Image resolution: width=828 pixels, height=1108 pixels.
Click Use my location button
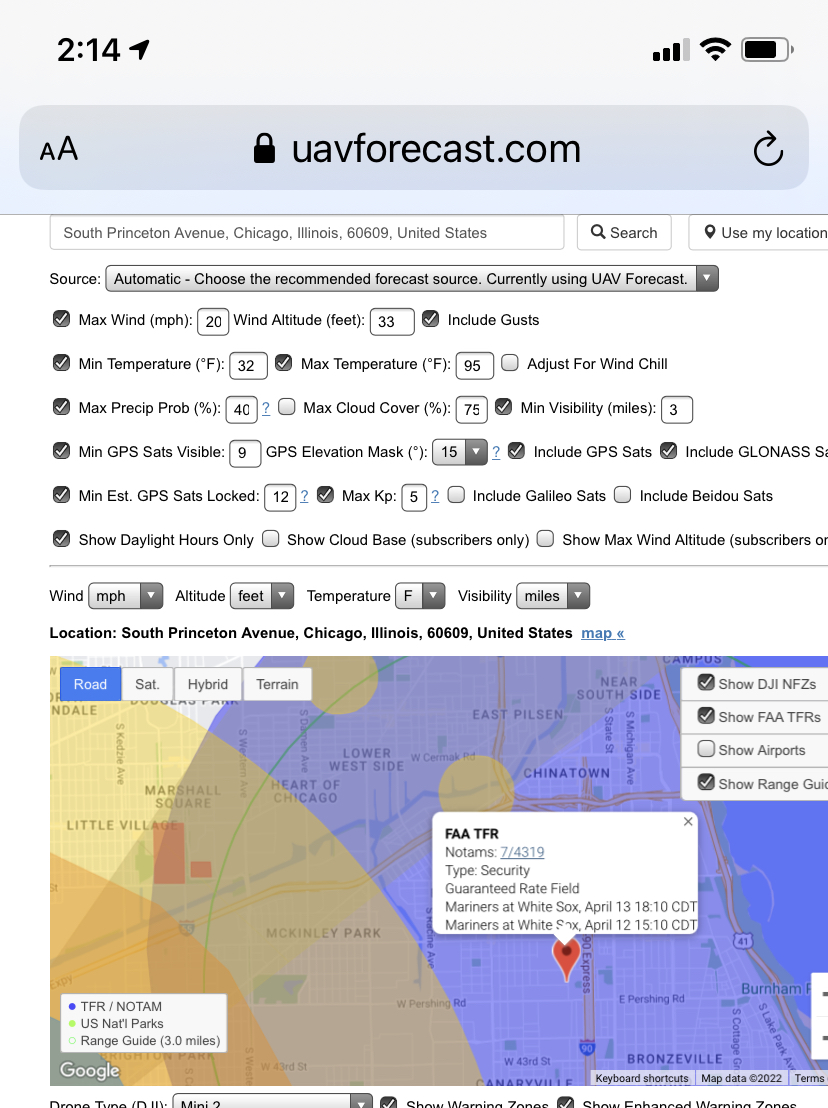point(759,232)
